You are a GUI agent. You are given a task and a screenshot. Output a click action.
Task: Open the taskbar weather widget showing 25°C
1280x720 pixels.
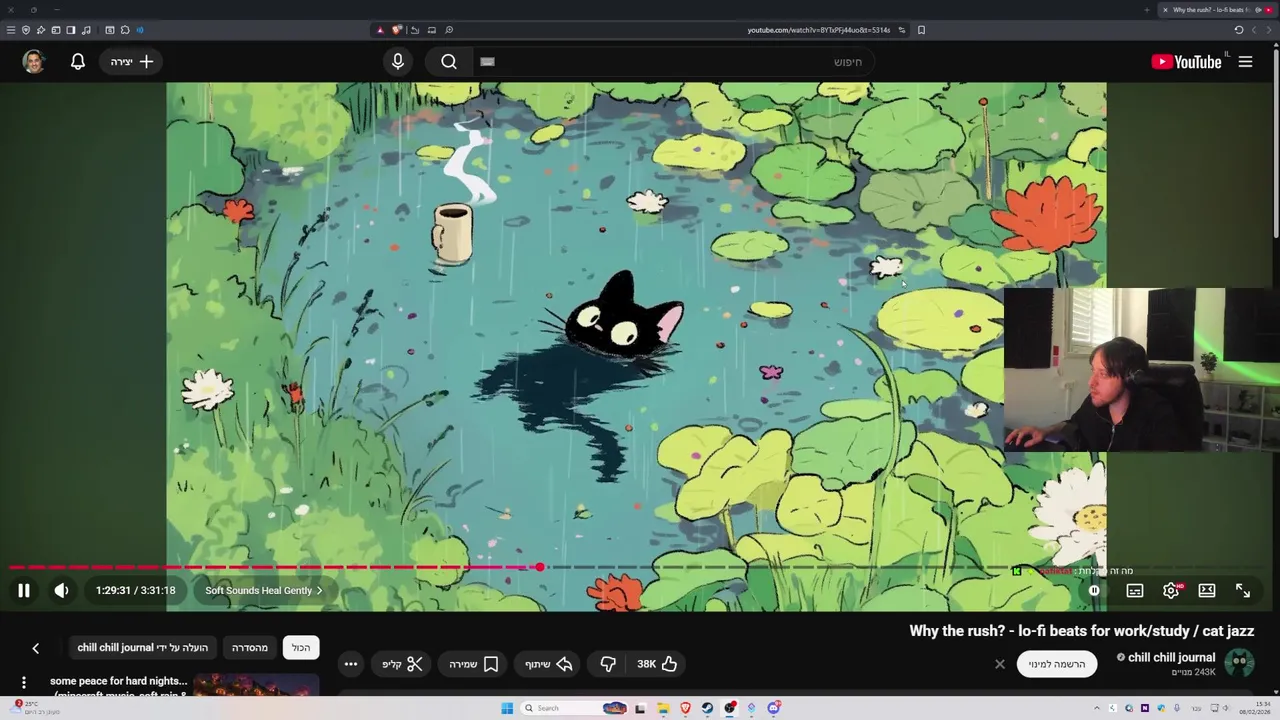(x=34, y=708)
